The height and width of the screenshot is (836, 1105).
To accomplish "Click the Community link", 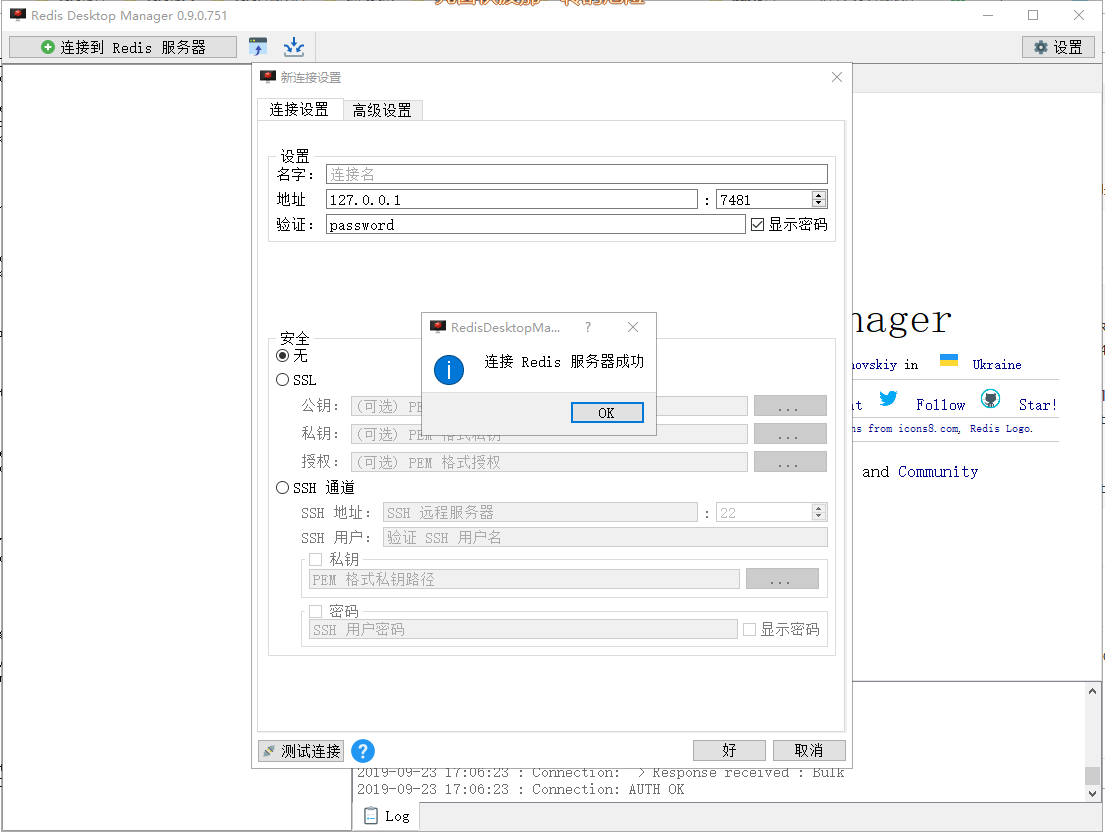I will coord(938,472).
